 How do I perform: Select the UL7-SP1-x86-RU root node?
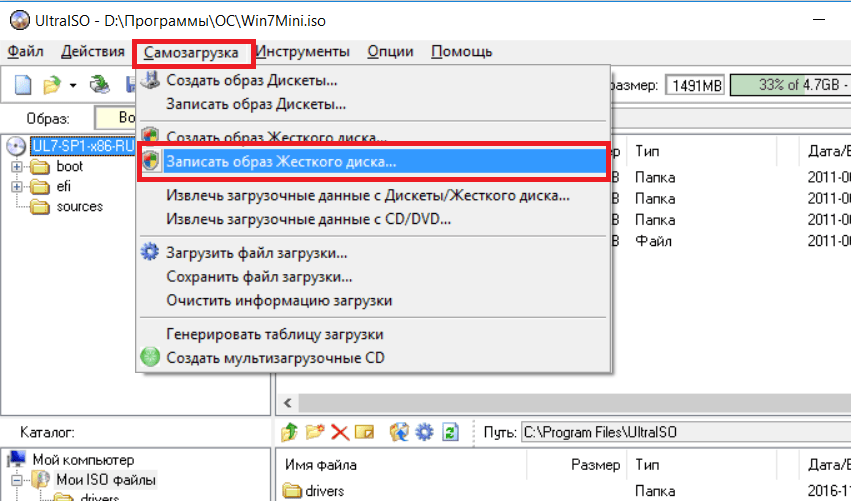(x=82, y=146)
